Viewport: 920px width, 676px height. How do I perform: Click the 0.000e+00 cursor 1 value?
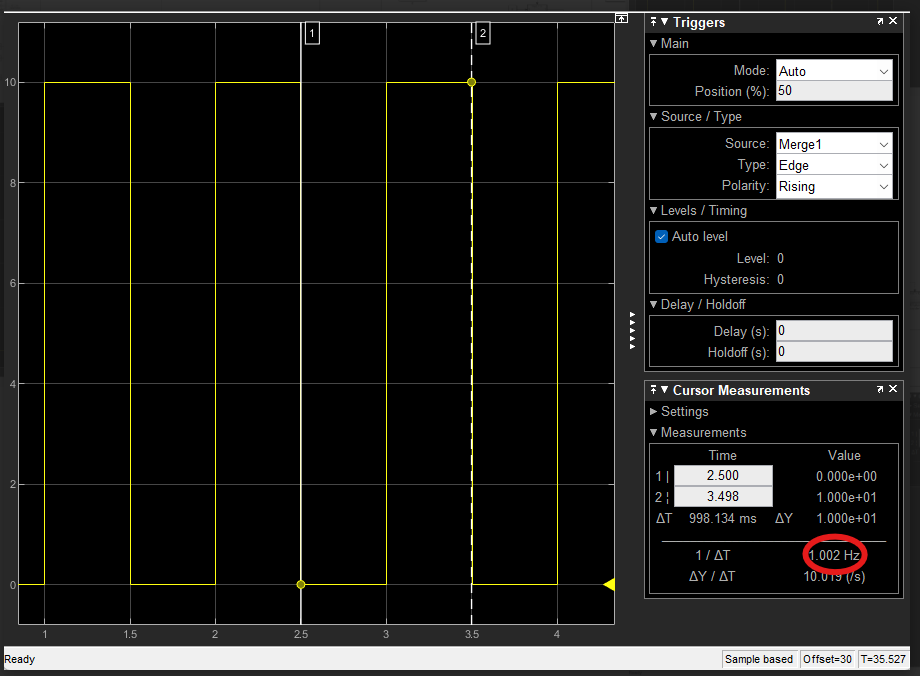coord(846,476)
